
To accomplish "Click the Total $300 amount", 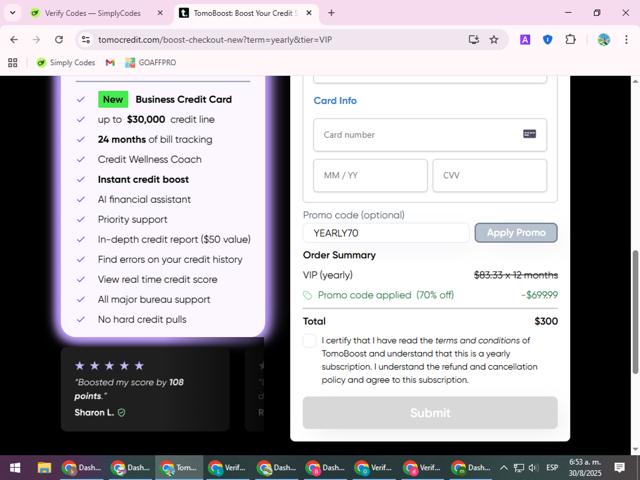I will pyautogui.click(x=546, y=321).
